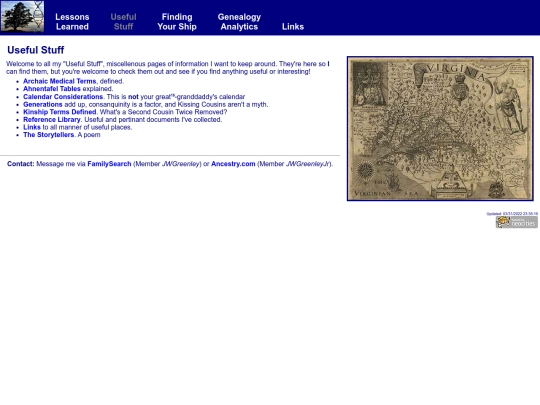Screen dimensions: 540x405
Task: Open the Ancestry.com contact link
Action: coord(233,164)
